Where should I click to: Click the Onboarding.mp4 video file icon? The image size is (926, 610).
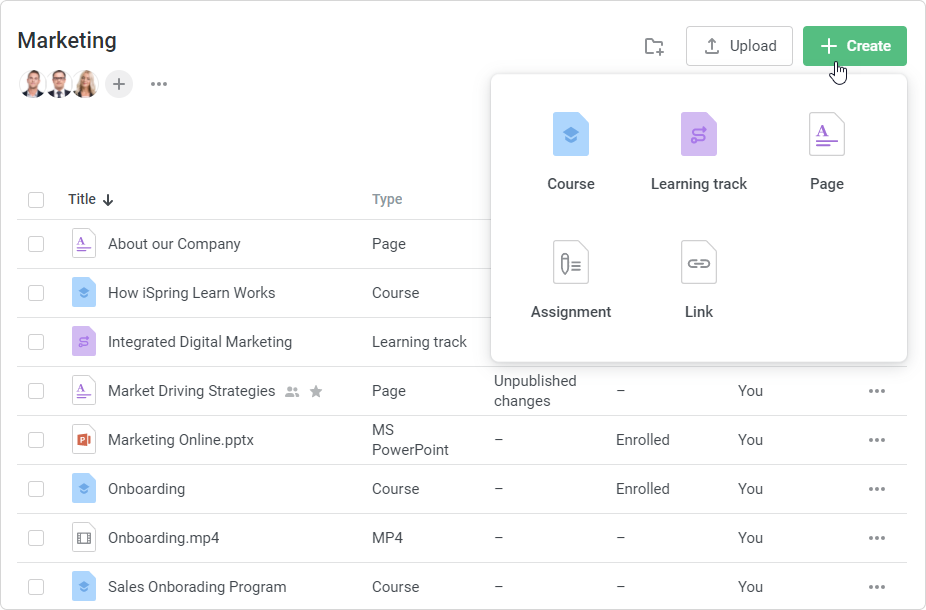click(x=84, y=538)
